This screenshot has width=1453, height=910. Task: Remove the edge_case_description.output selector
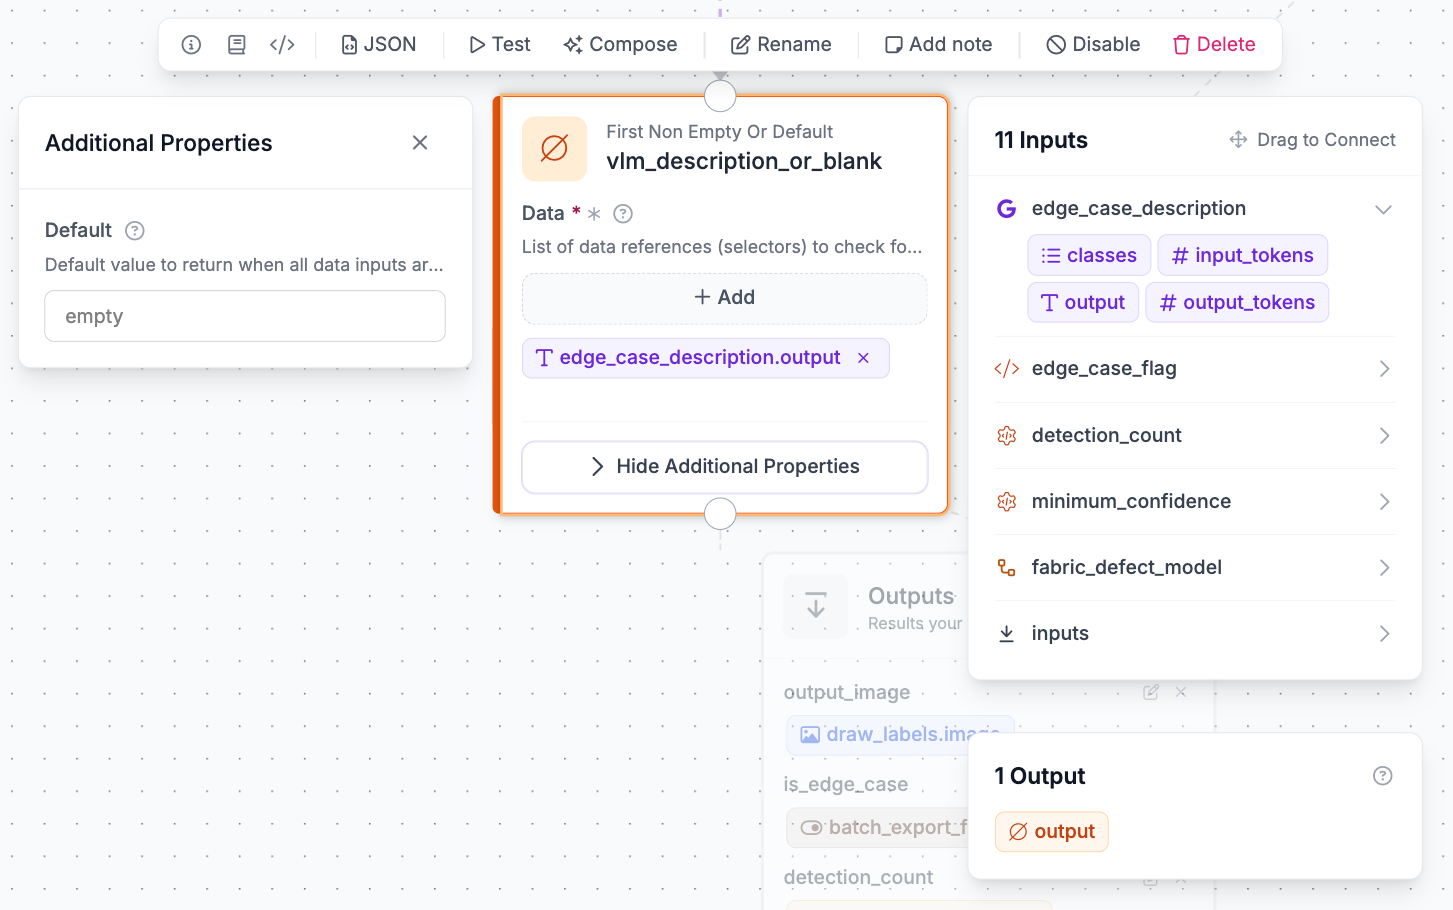(864, 358)
